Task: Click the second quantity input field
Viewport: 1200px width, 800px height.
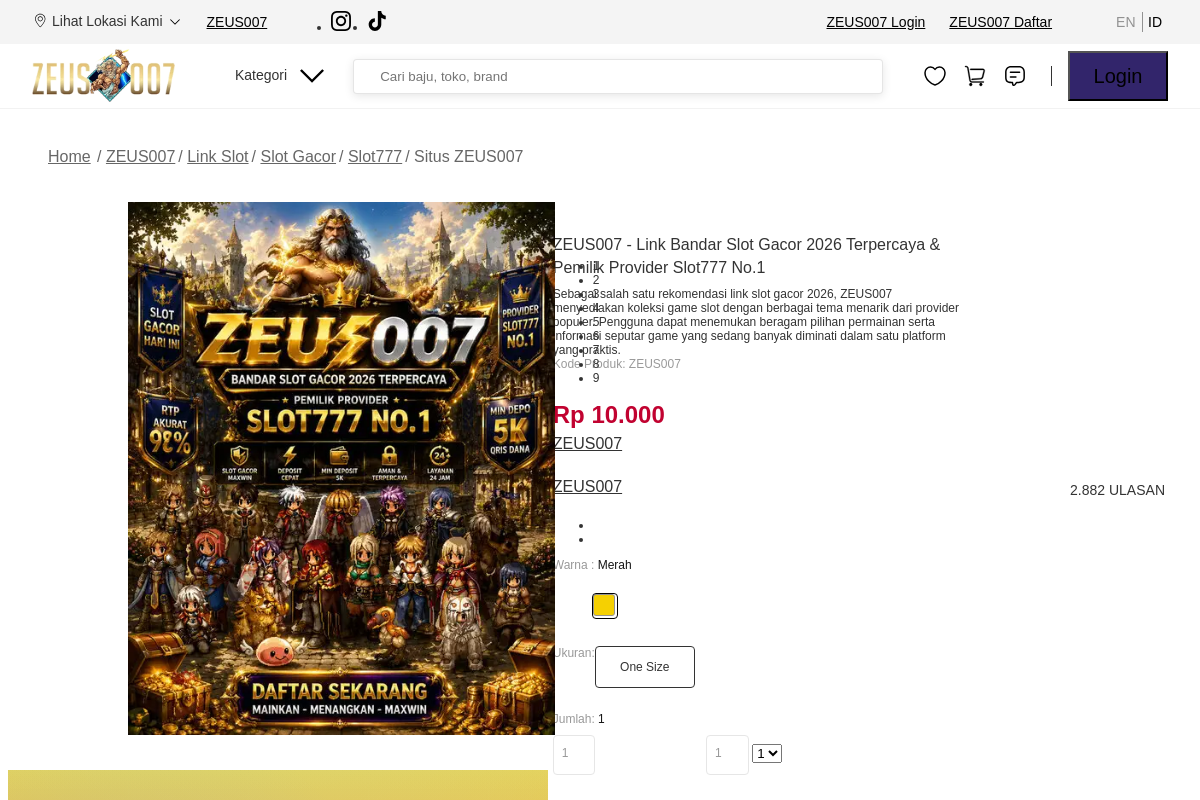Action: (727, 755)
